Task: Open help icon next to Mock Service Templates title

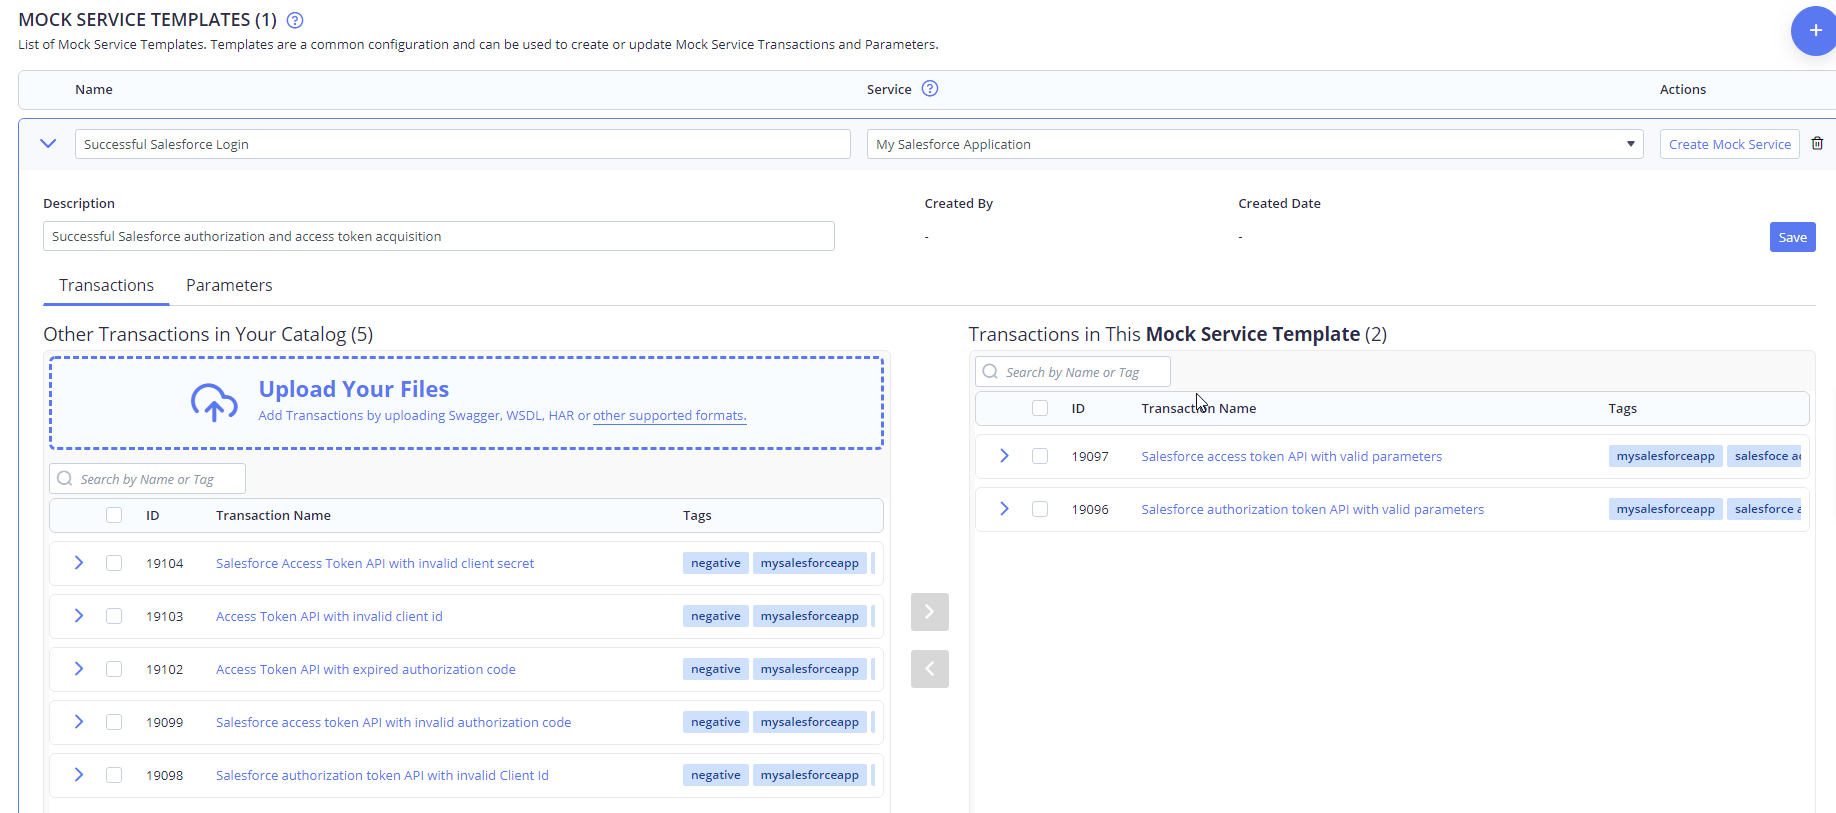Action: tap(295, 20)
